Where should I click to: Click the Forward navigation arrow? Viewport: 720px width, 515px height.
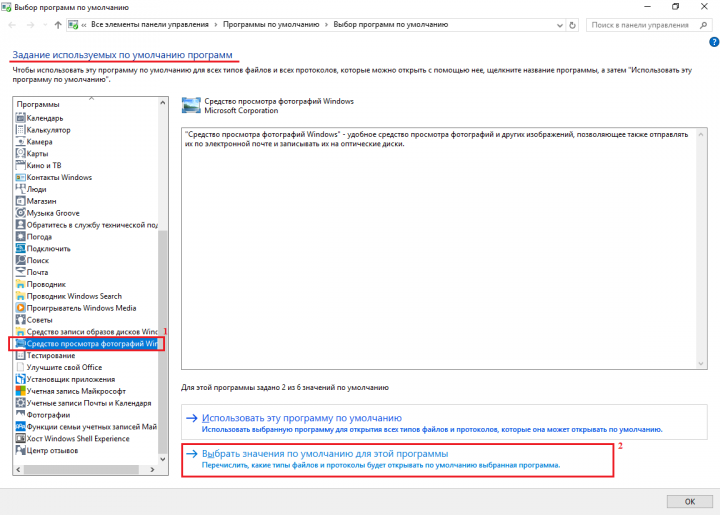(x=30, y=25)
